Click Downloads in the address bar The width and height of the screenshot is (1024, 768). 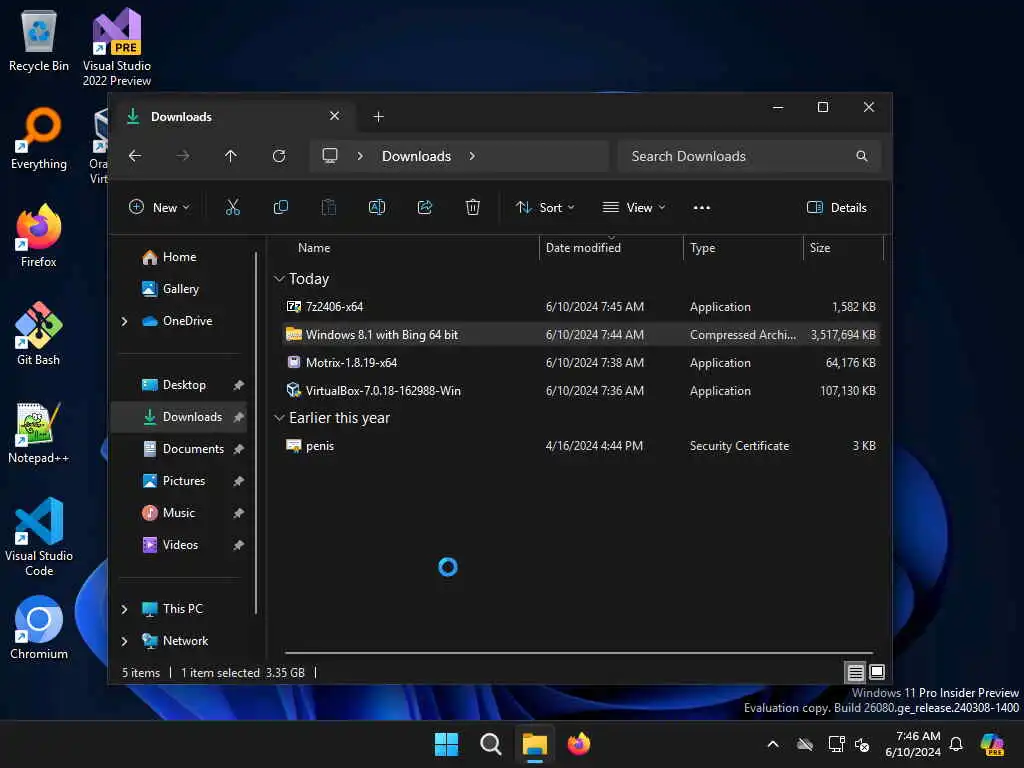(417, 156)
